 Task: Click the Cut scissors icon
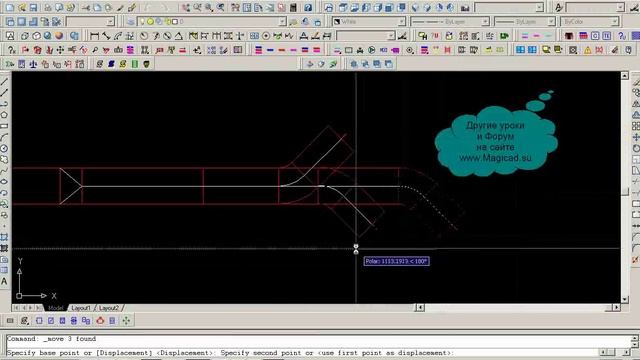tap(86, 7)
